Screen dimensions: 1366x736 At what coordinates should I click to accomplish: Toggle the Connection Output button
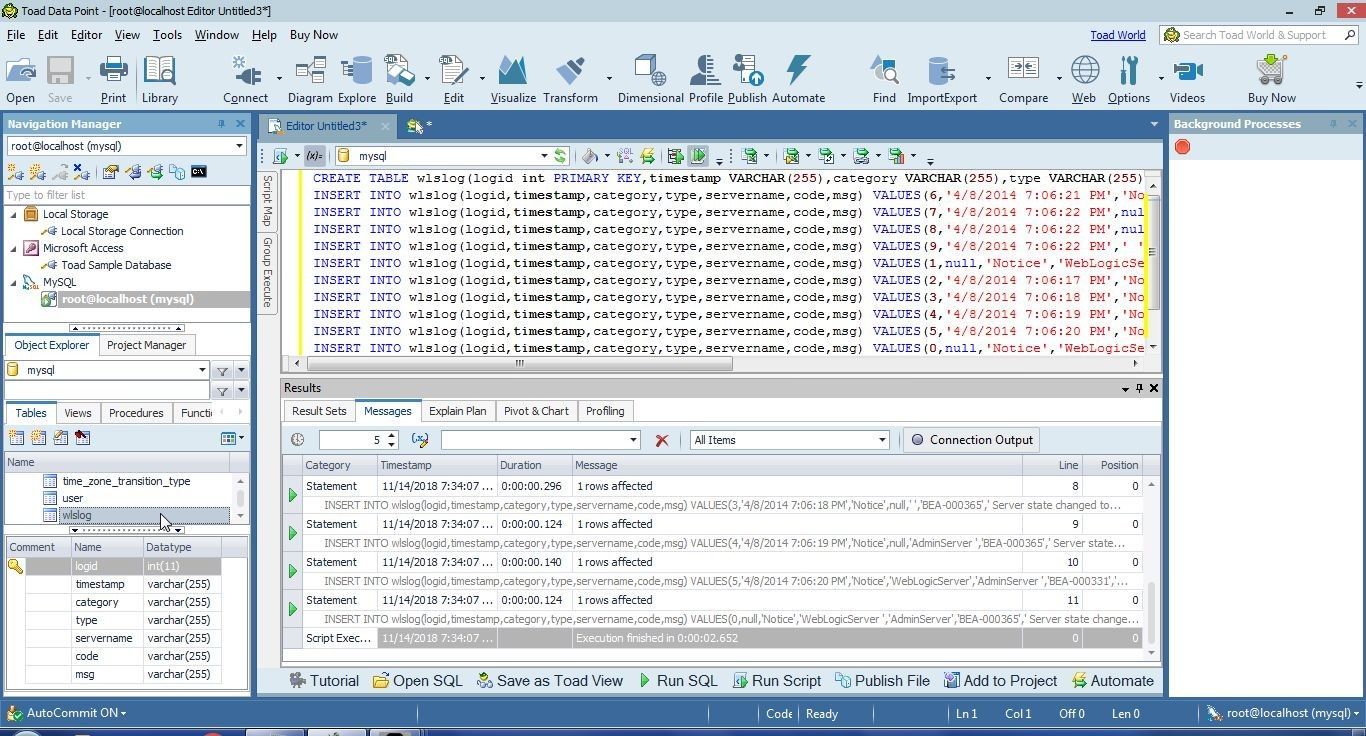click(971, 440)
